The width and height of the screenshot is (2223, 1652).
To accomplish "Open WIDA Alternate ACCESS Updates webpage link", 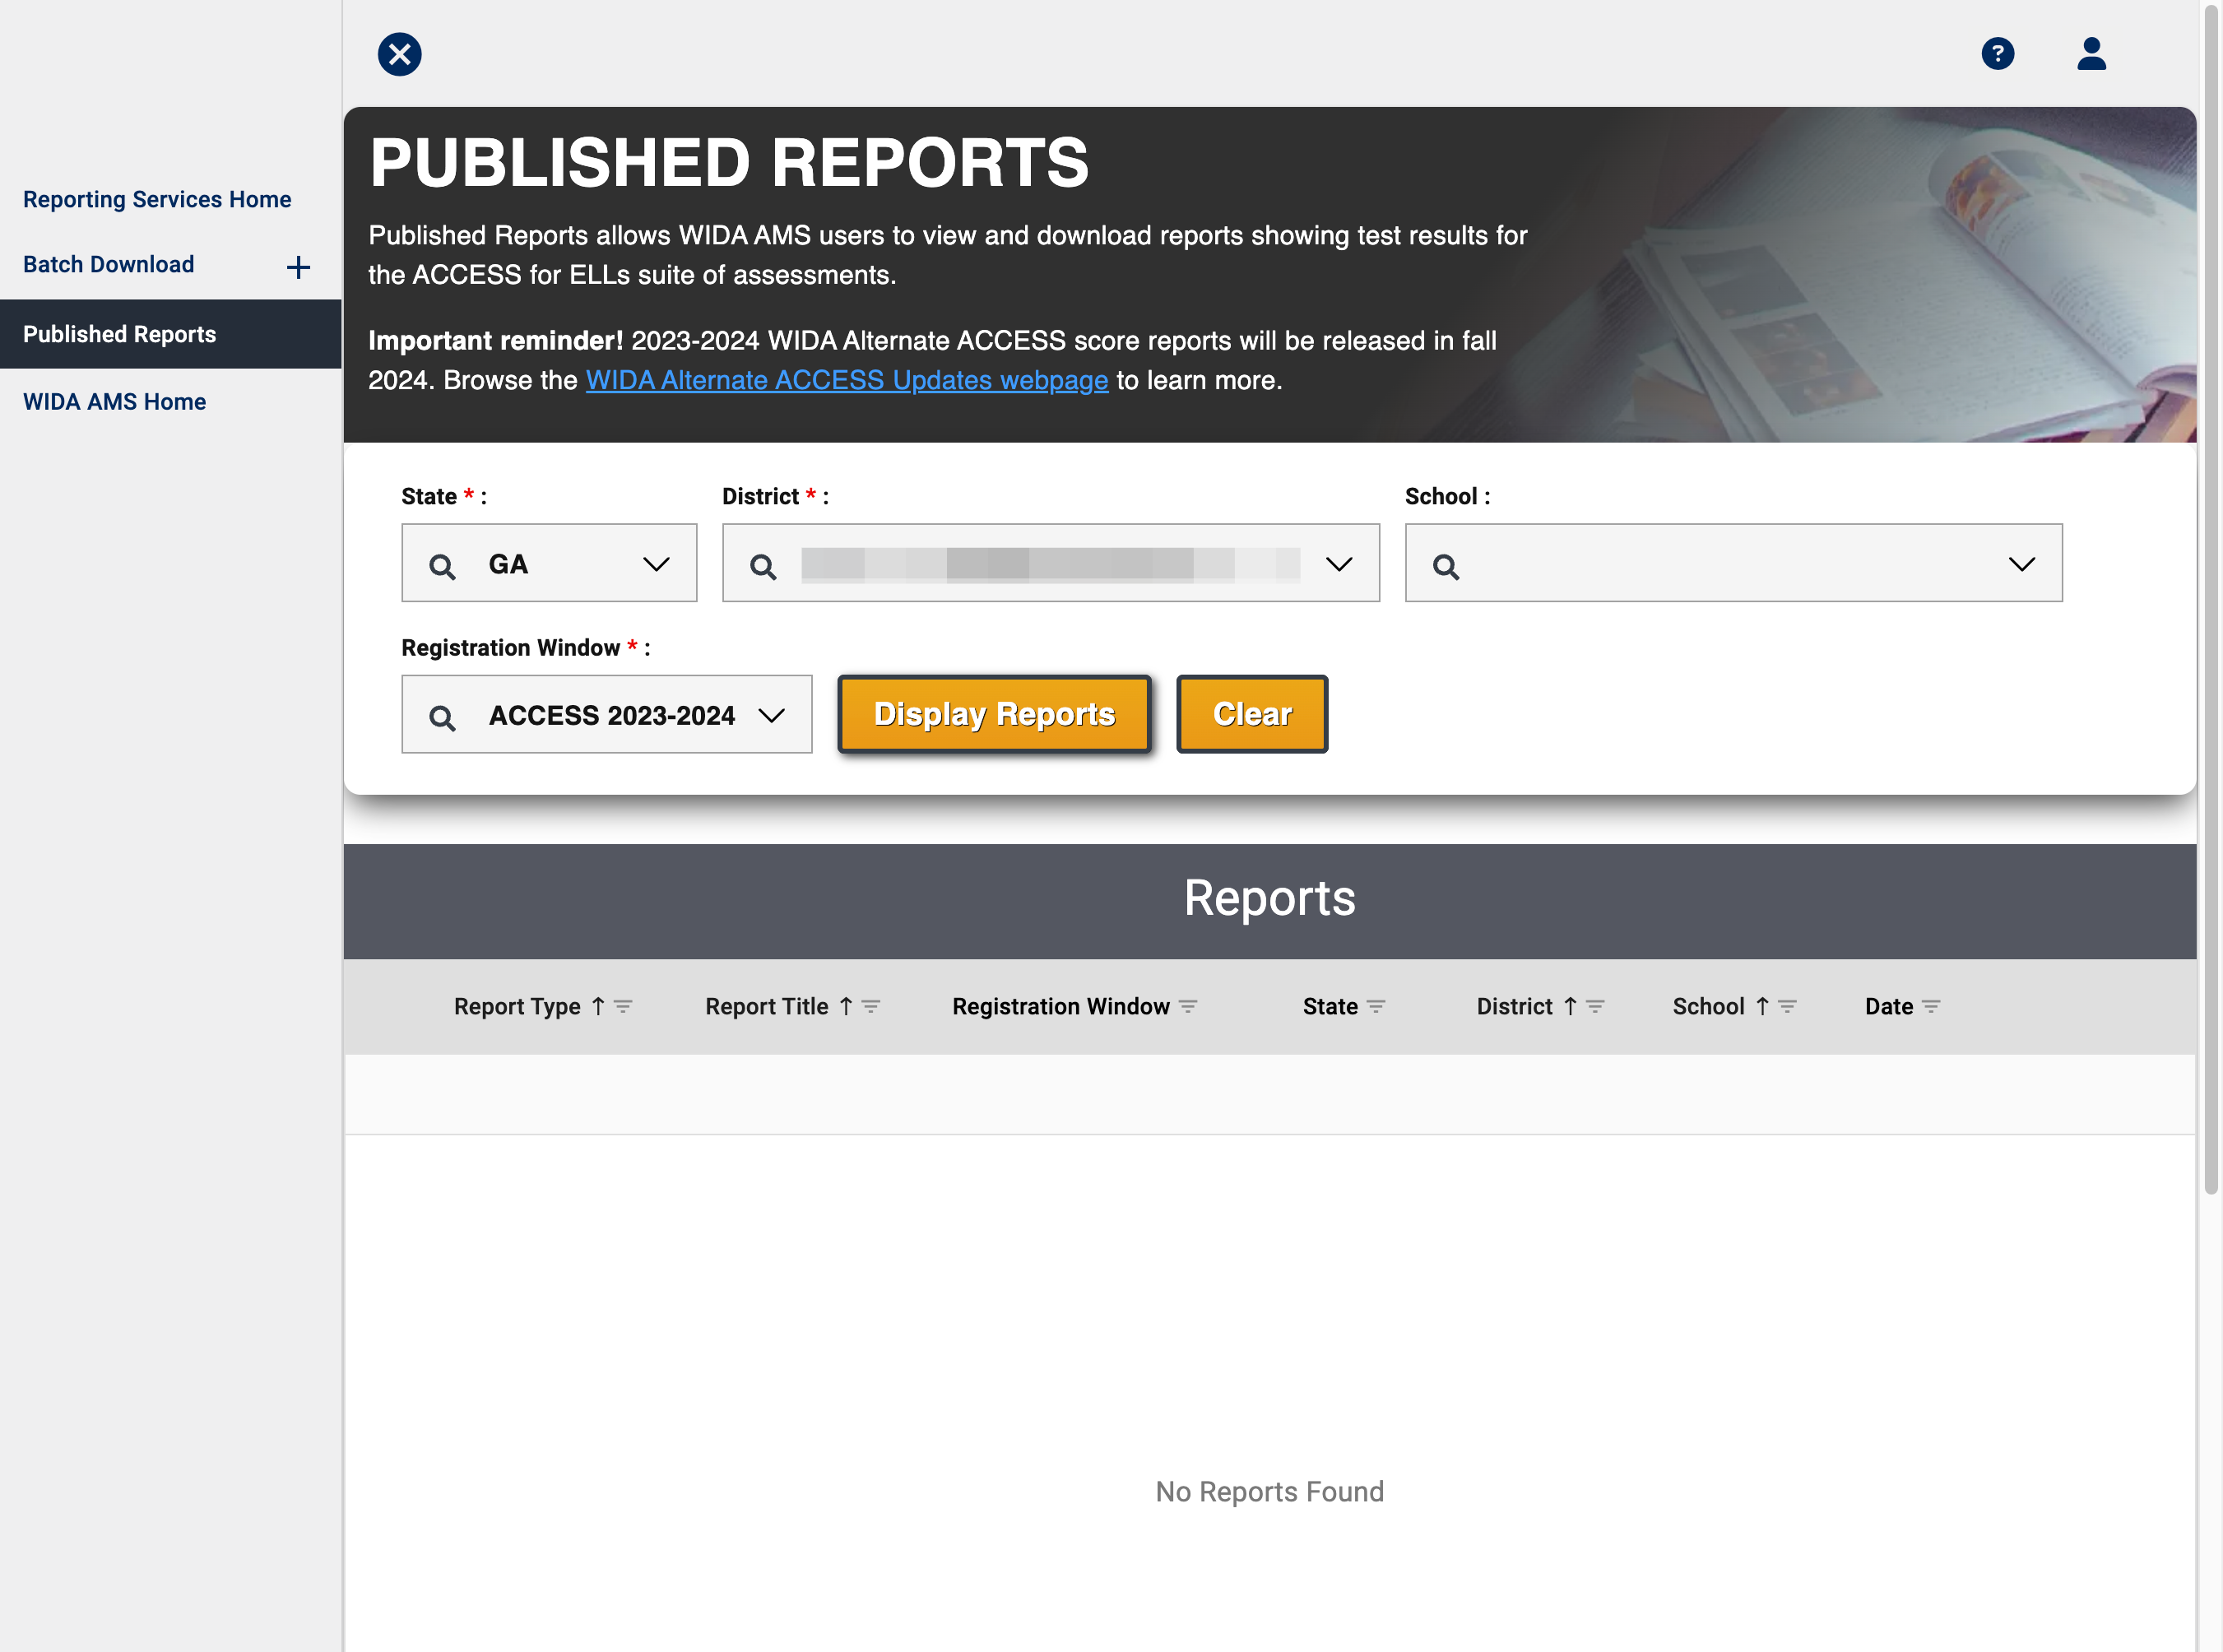I will (847, 380).
